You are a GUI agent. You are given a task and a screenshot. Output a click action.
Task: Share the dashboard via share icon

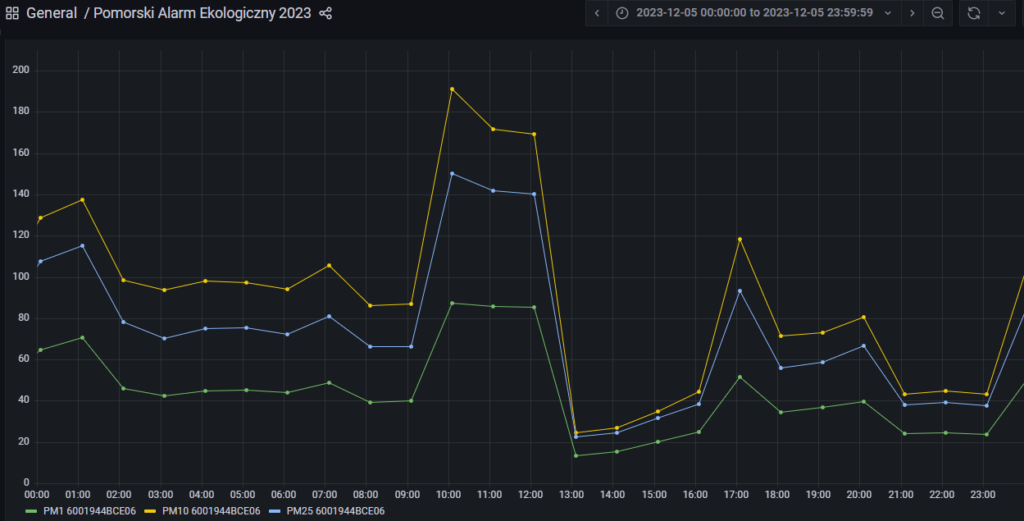[x=325, y=14]
